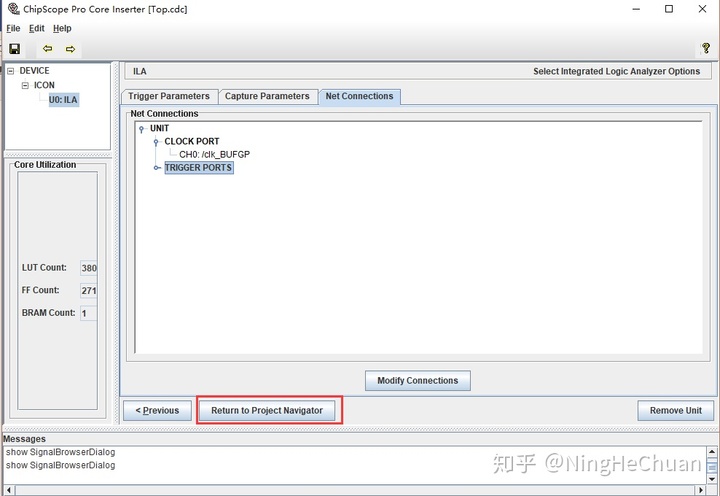The image size is (720, 496).
Task: Click the LUT Count value field
Action: pyautogui.click(x=89, y=268)
